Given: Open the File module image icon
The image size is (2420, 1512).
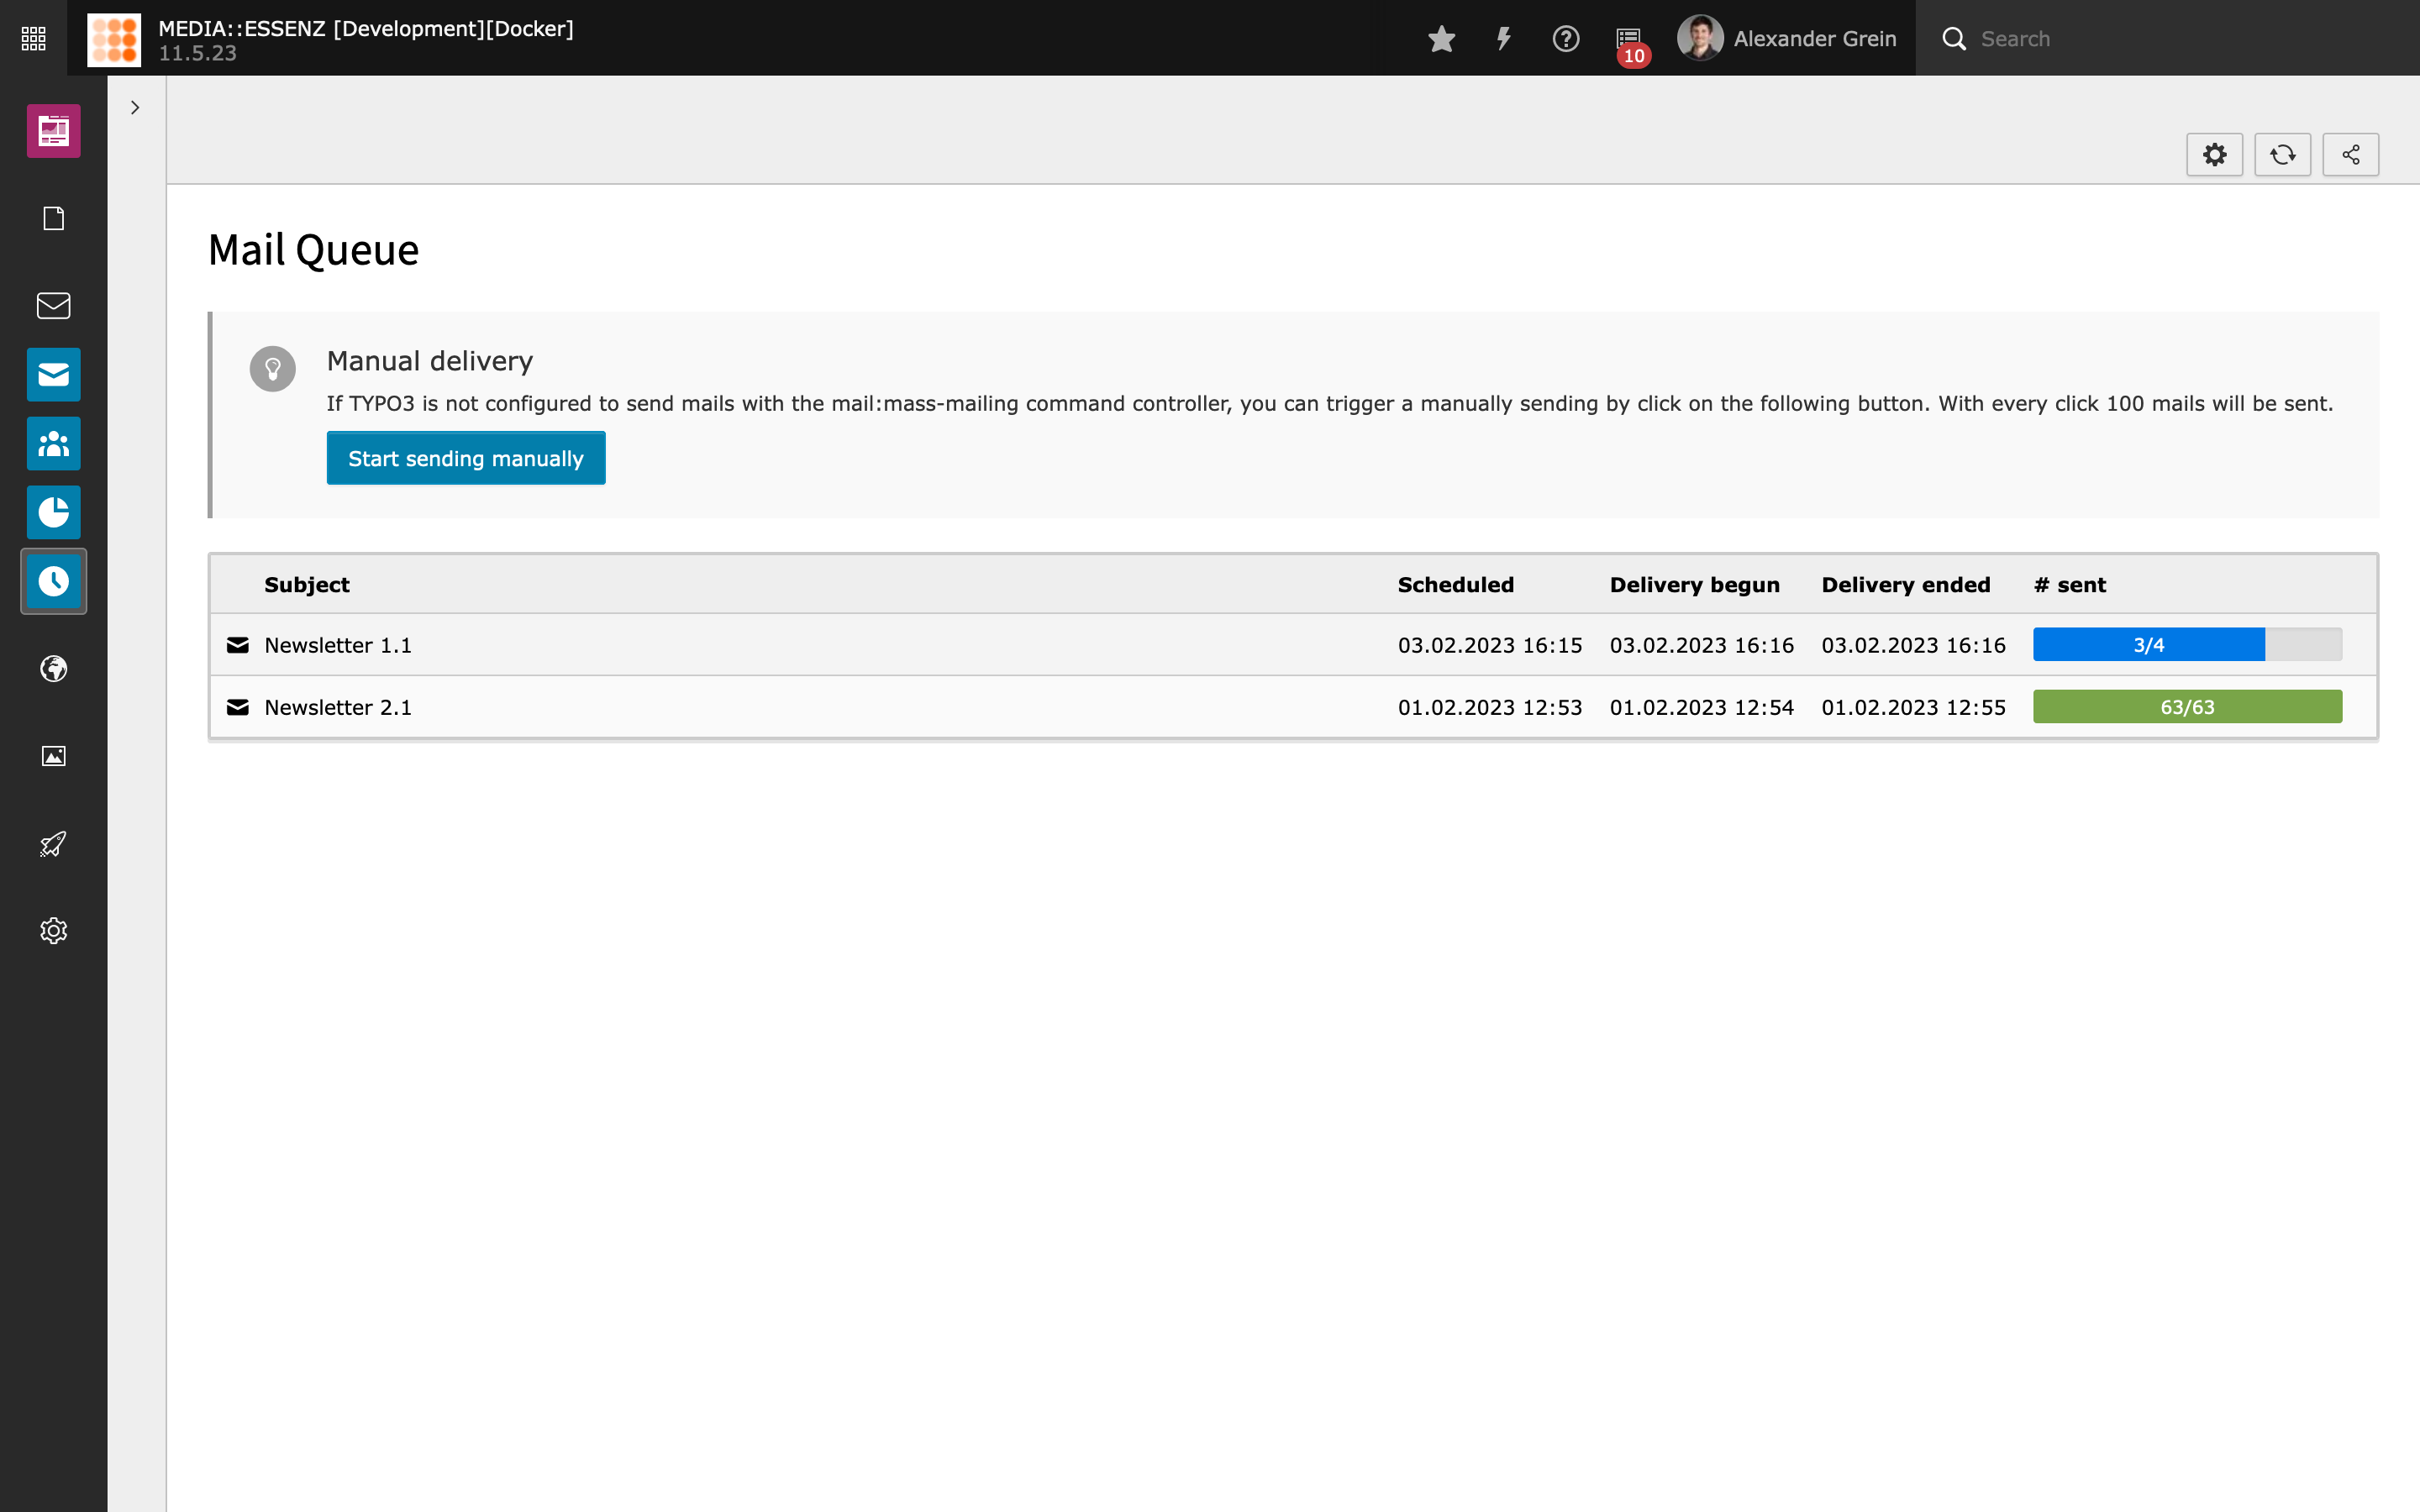Looking at the screenshot, I should tap(53, 756).
